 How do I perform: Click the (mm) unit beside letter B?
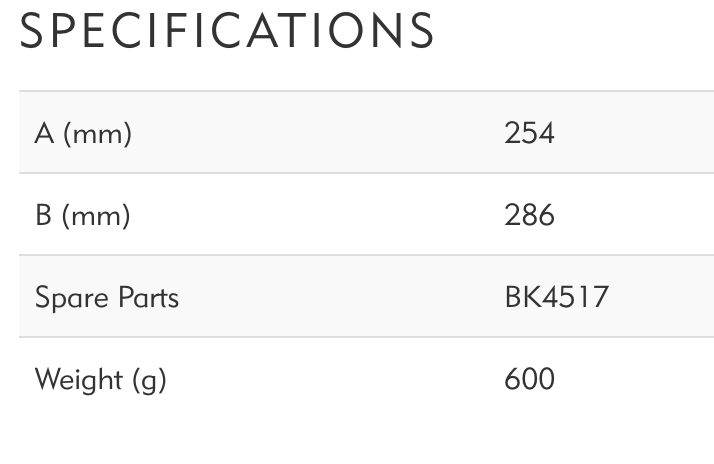pyautogui.click(x=97, y=215)
